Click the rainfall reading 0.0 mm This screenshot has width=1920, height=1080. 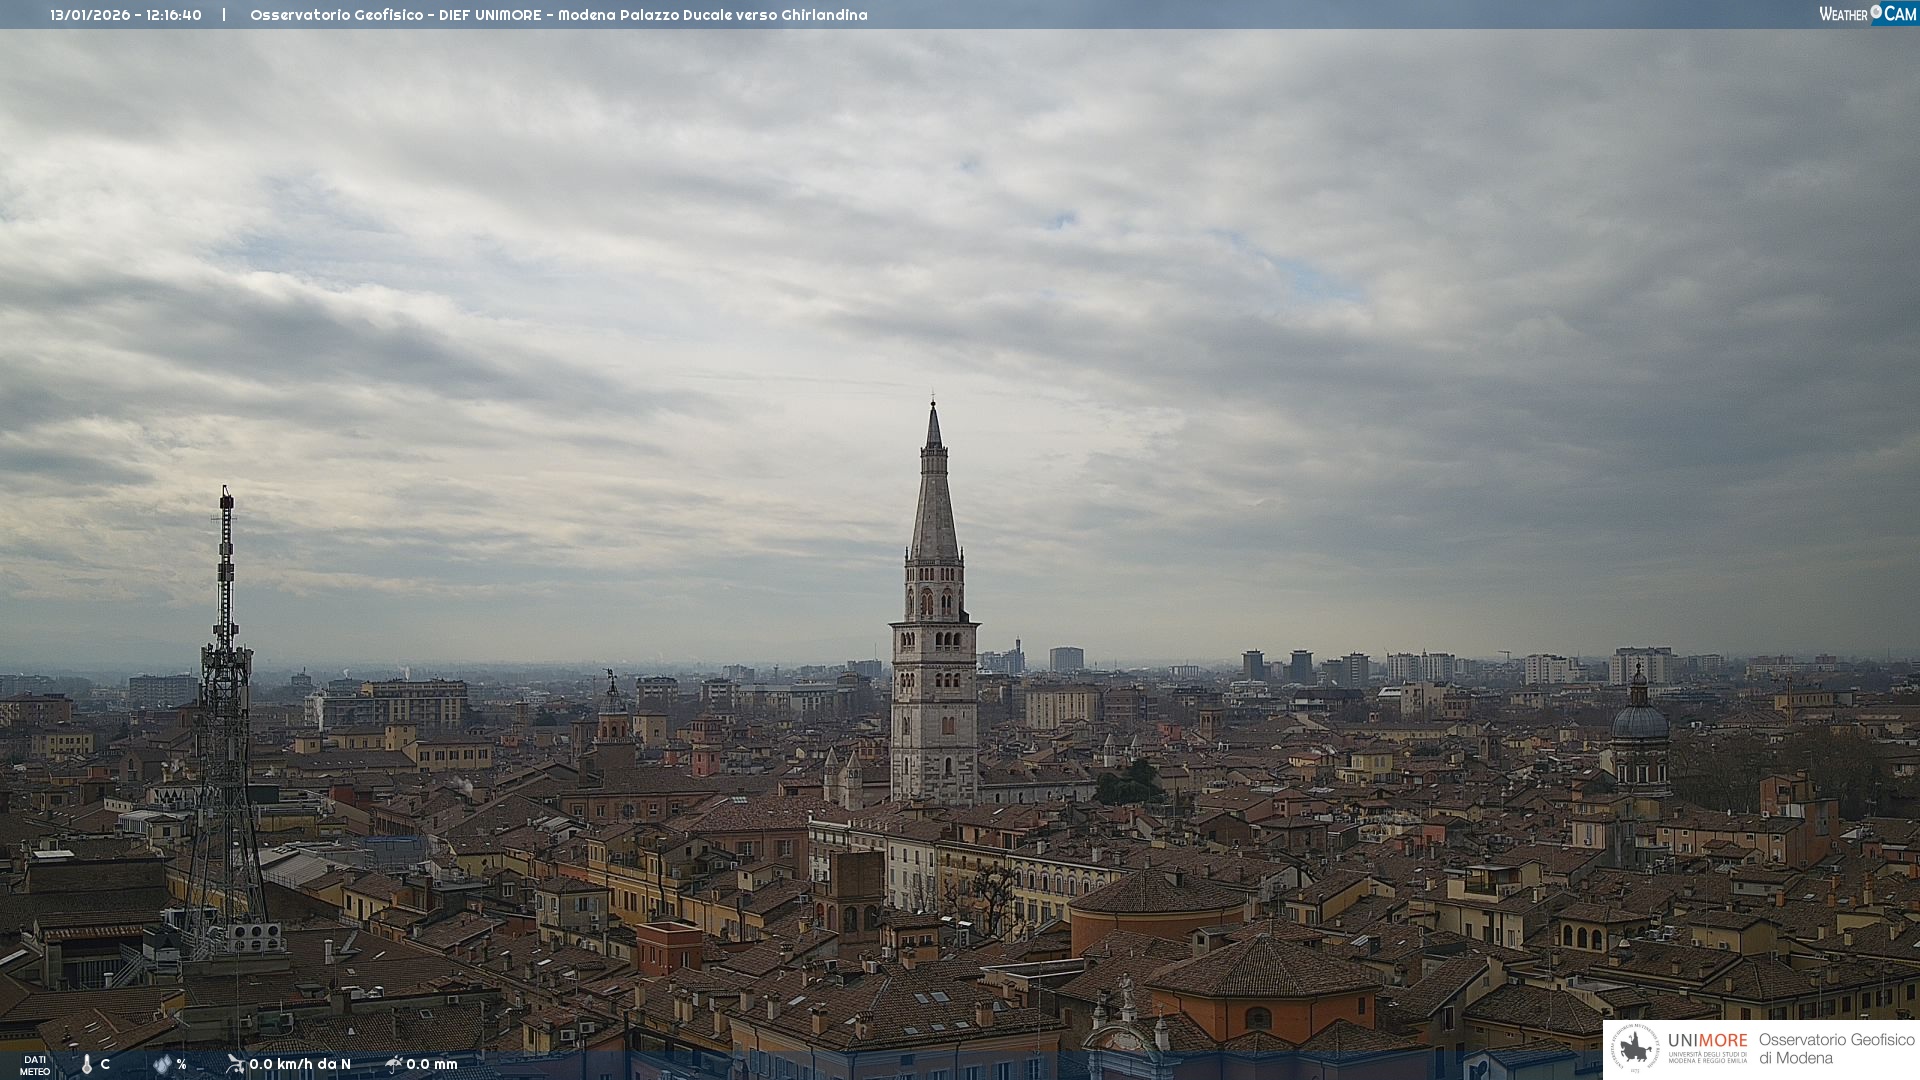click(x=432, y=1064)
